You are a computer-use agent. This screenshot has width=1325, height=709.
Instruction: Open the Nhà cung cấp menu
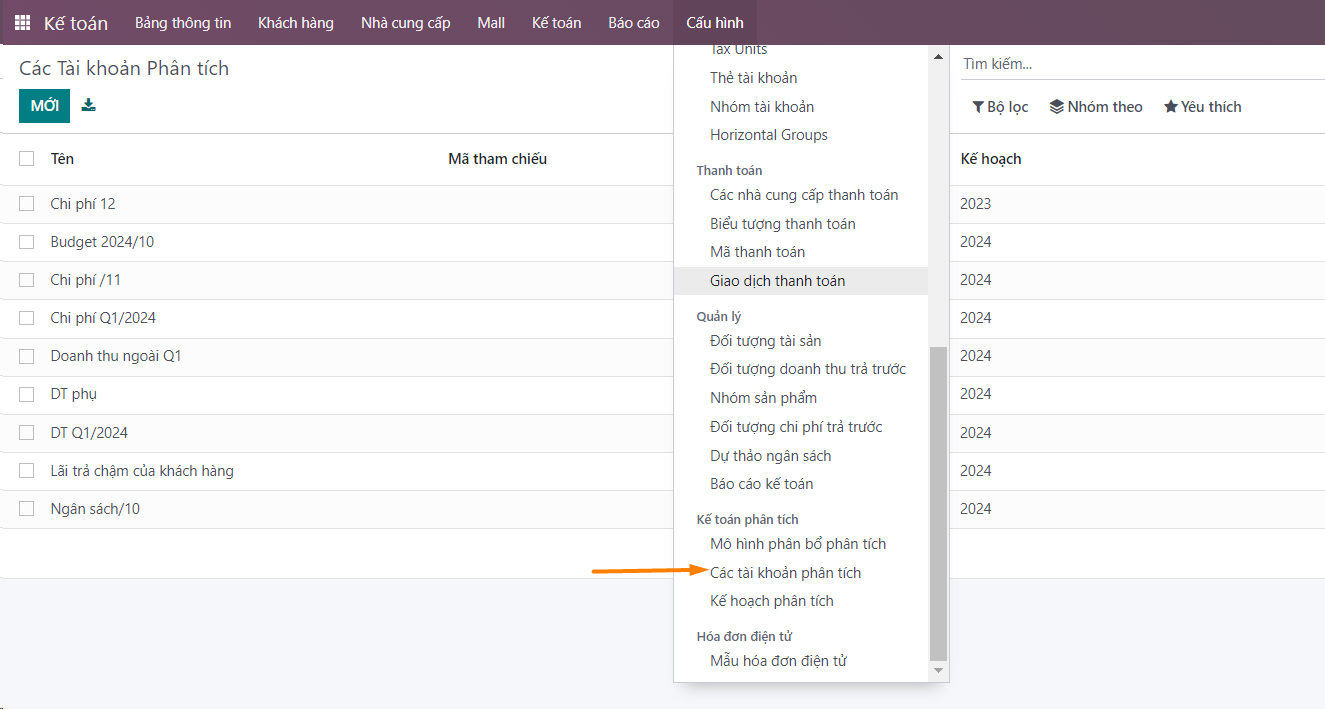[406, 22]
